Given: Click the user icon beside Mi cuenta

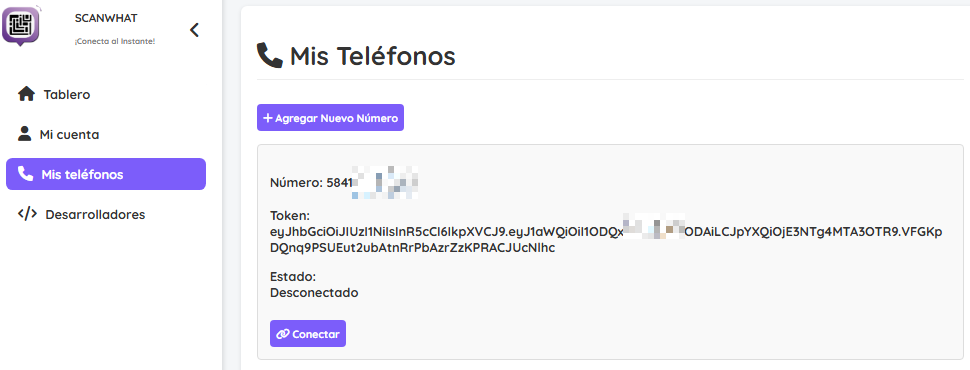Looking at the screenshot, I should [24, 134].
